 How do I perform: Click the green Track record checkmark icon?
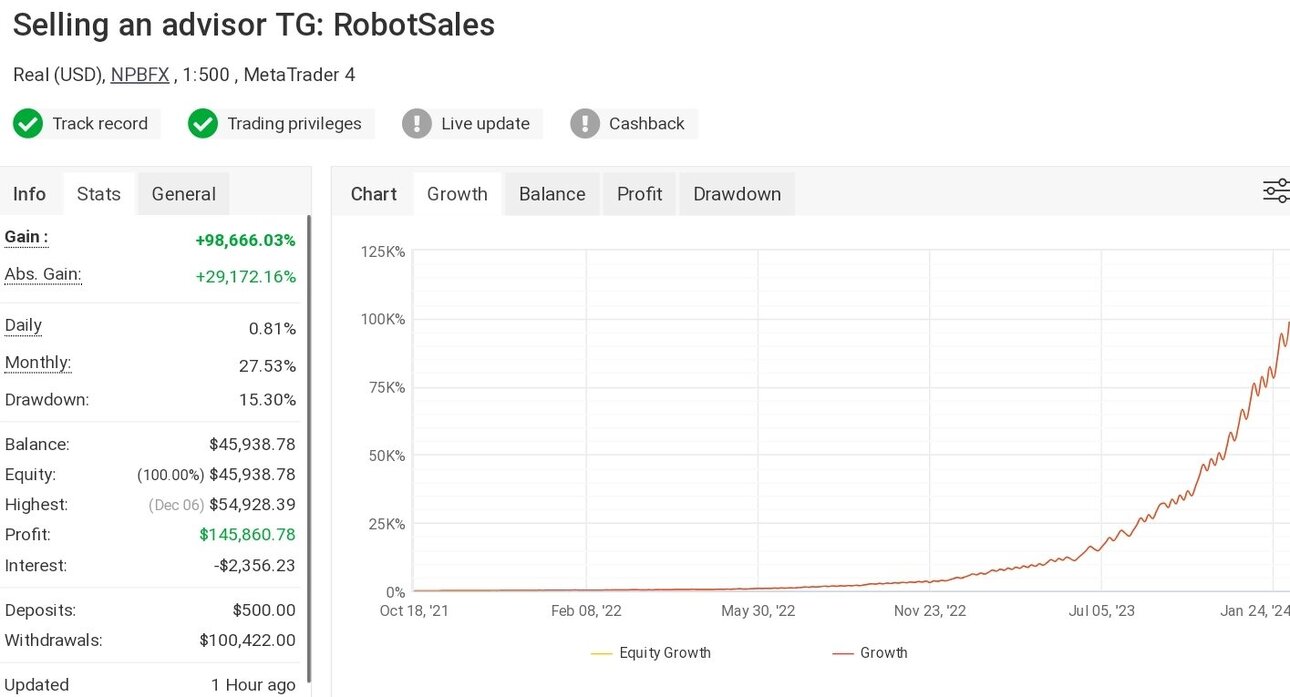click(28, 124)
